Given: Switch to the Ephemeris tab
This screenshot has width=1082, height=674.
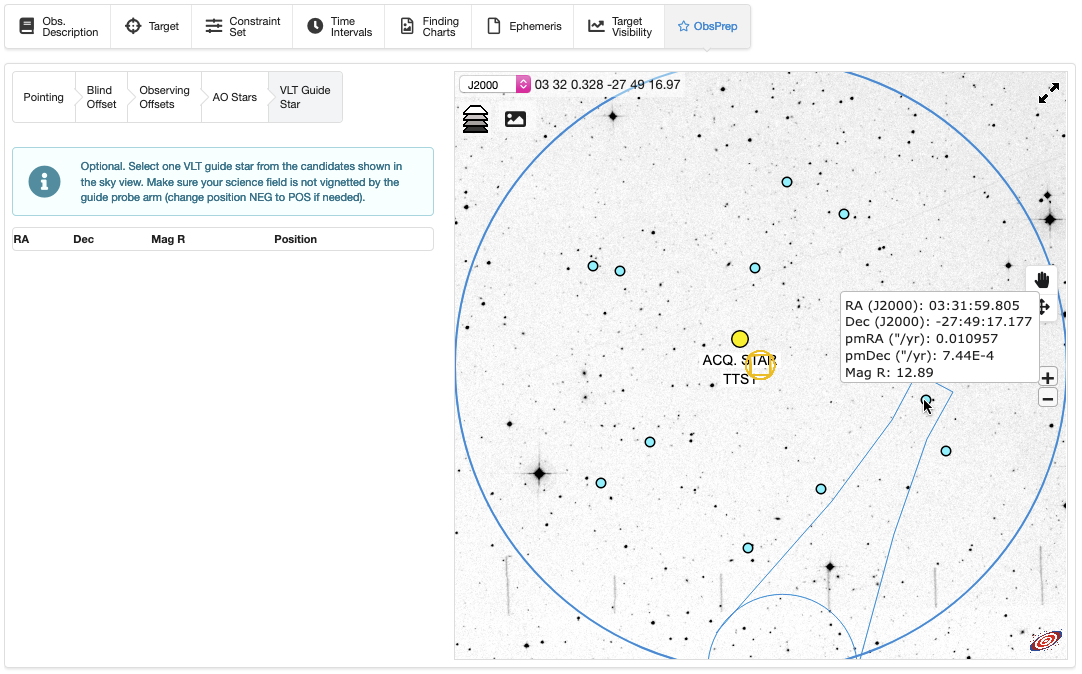Looking at the screenshot, I should pos(523,27).
